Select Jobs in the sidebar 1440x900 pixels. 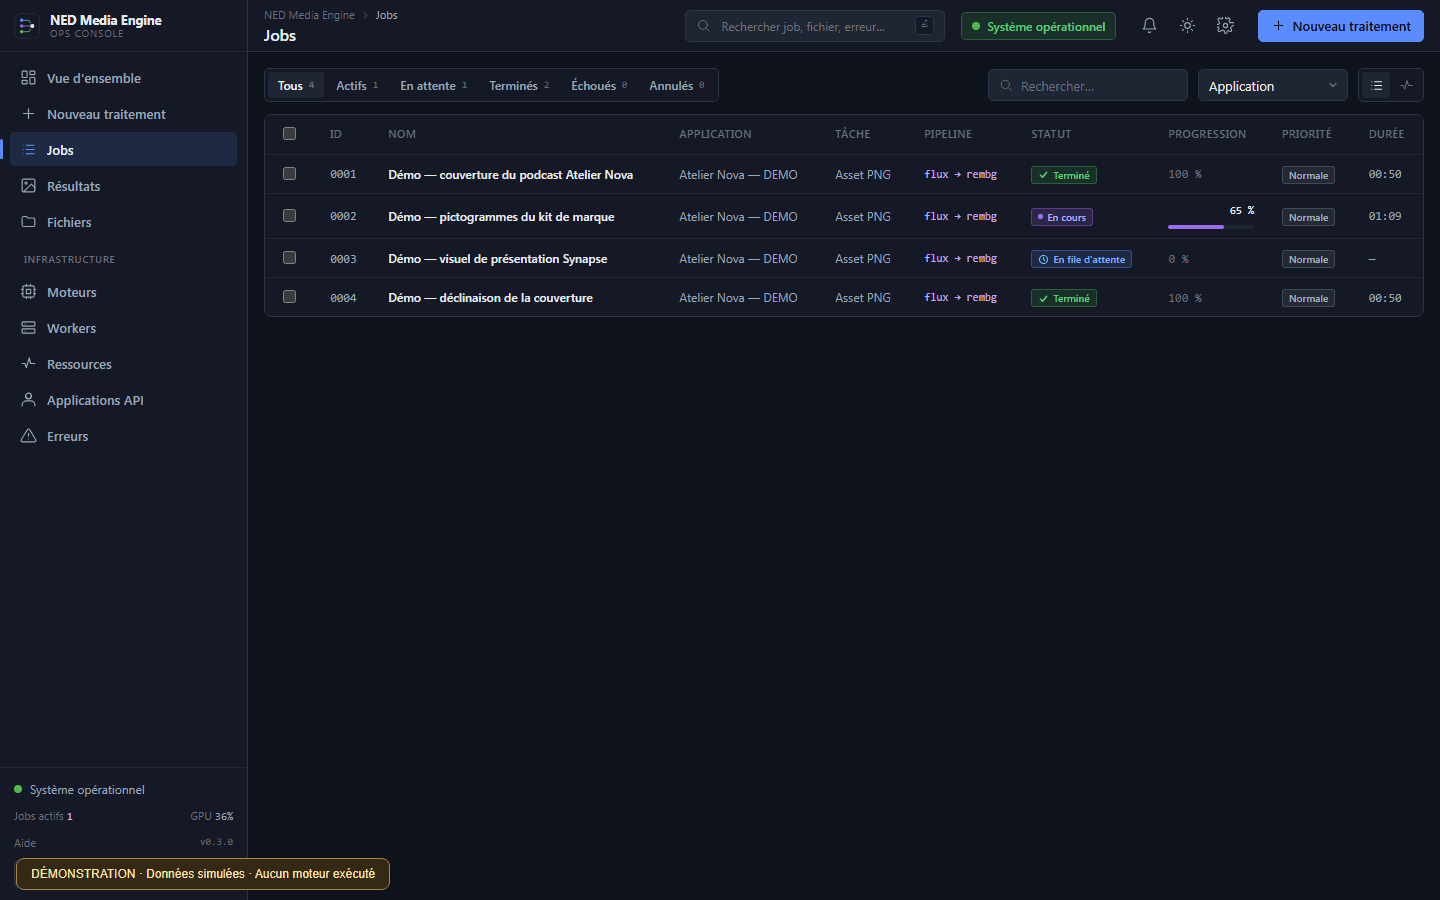(123, 150)
